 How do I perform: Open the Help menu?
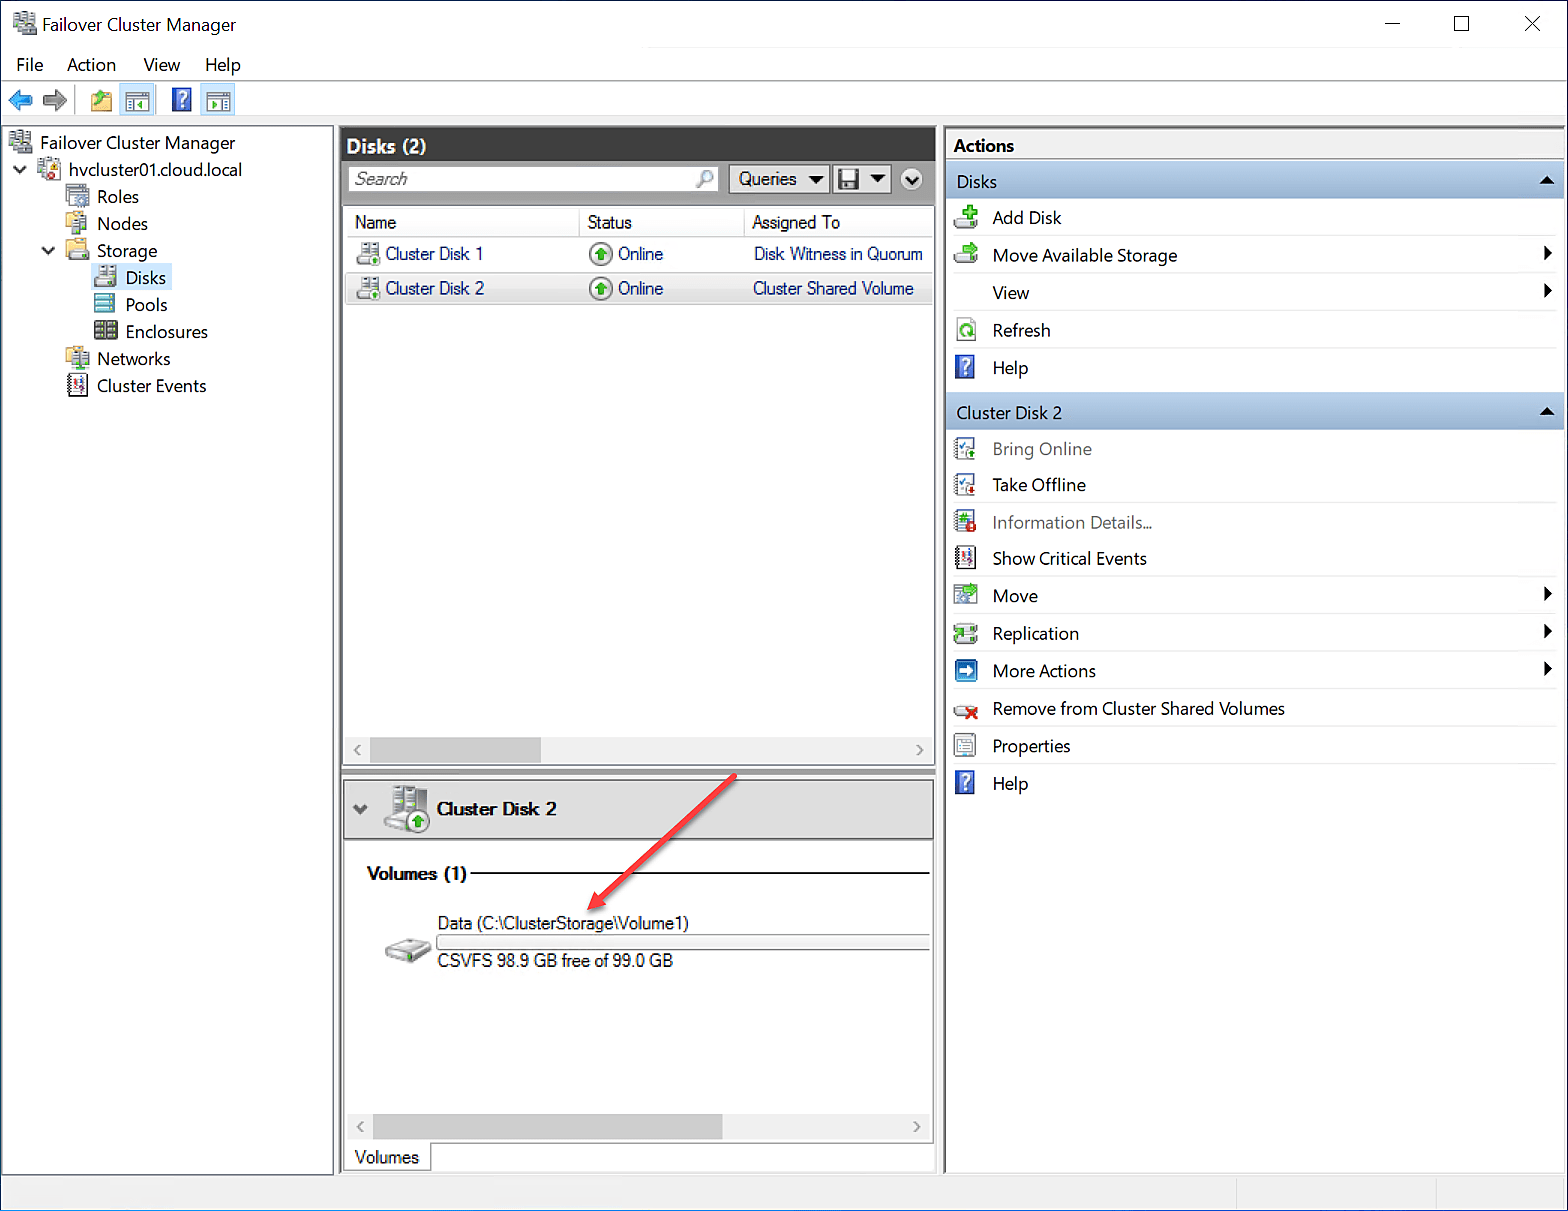[x=222, y=65]
